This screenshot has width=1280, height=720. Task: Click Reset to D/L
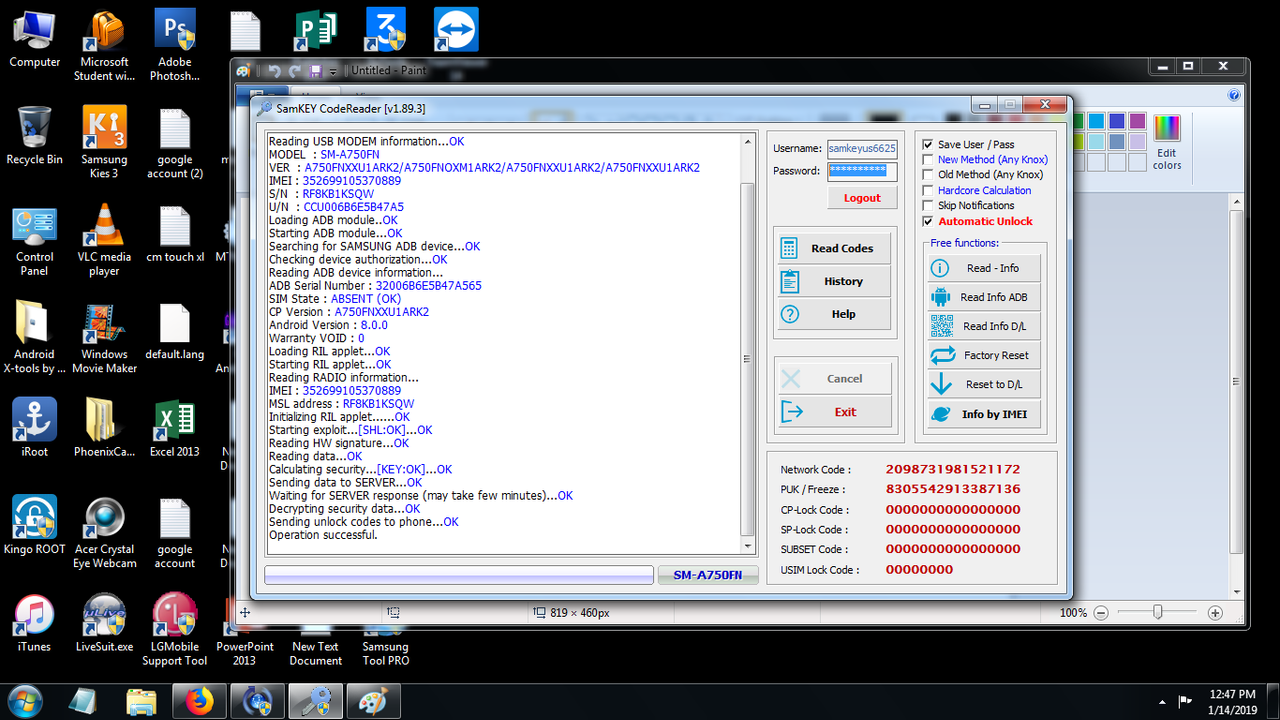coord(984,384)
